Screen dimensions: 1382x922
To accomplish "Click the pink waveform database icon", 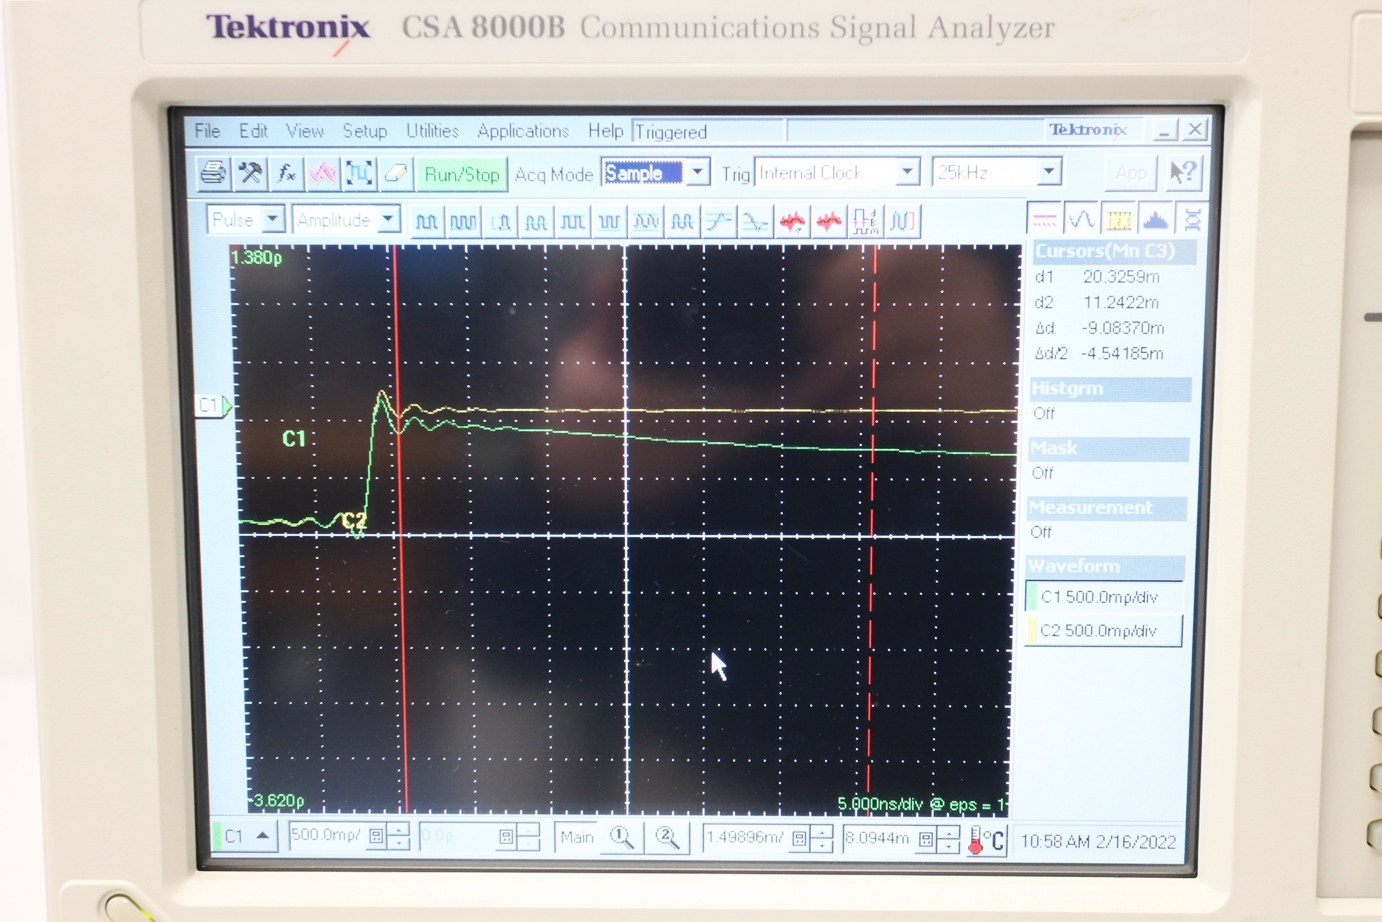I will [322, 174].
